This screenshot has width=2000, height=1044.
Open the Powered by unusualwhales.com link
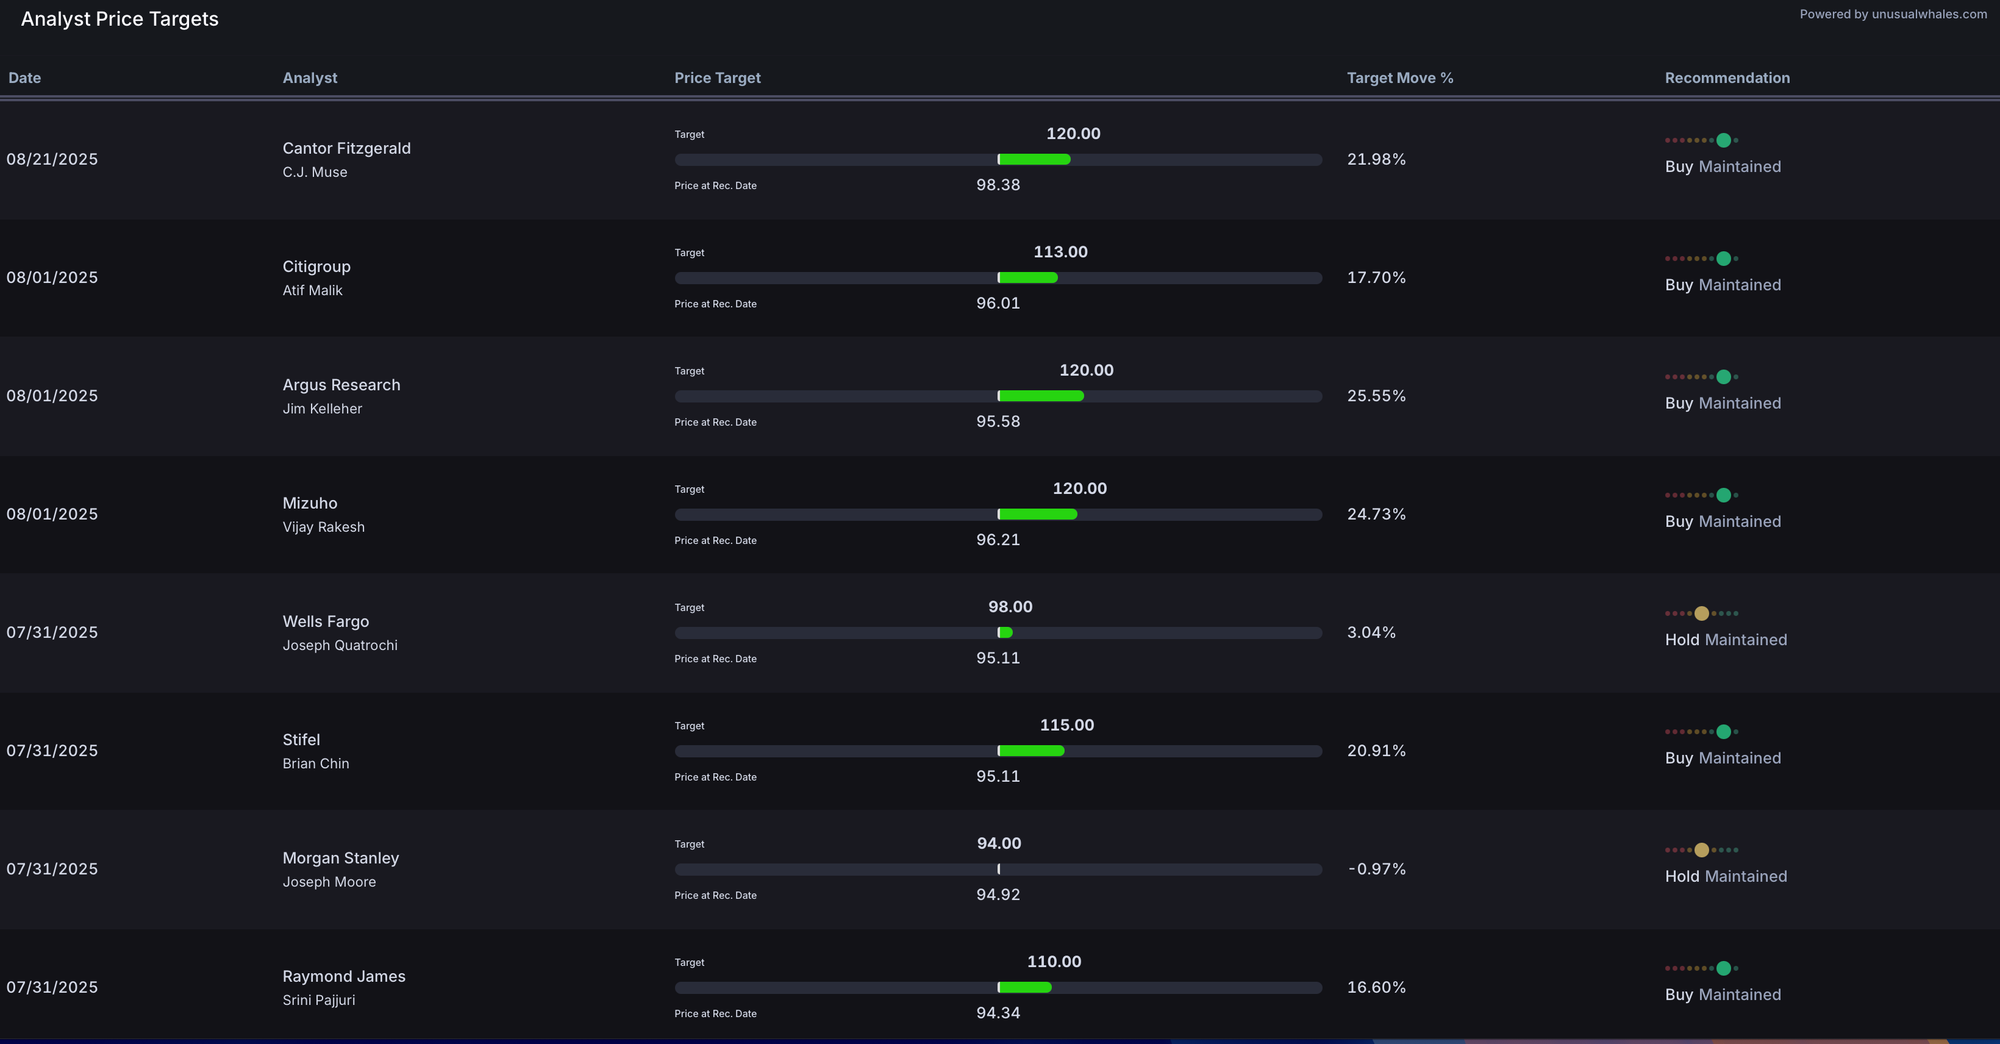[1893, 14]
